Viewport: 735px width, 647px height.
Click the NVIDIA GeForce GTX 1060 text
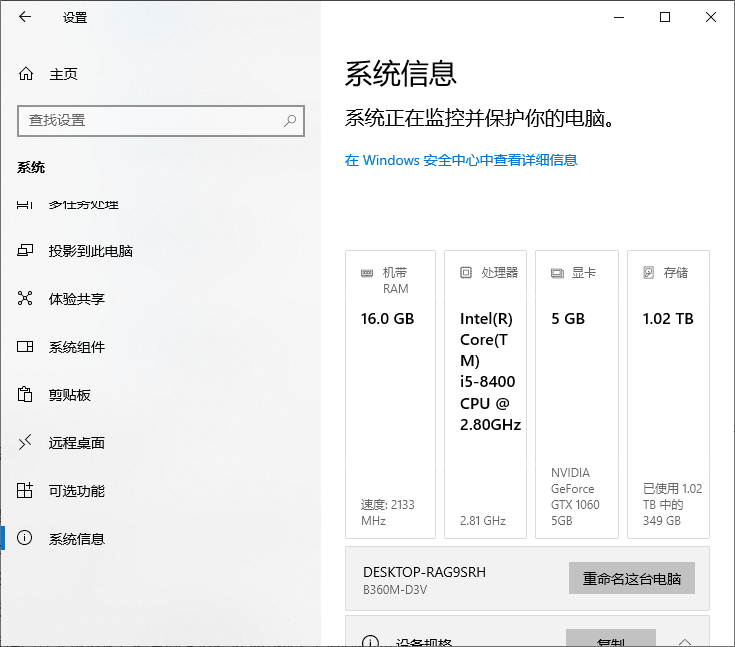tap(575, 496)
